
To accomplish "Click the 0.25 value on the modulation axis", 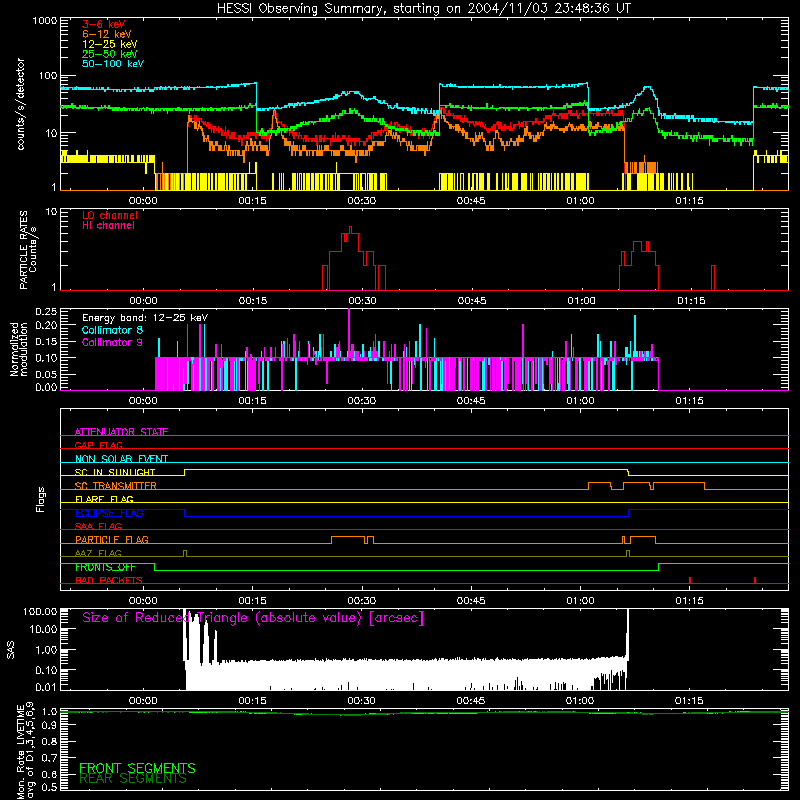I will tap(46, 311).
